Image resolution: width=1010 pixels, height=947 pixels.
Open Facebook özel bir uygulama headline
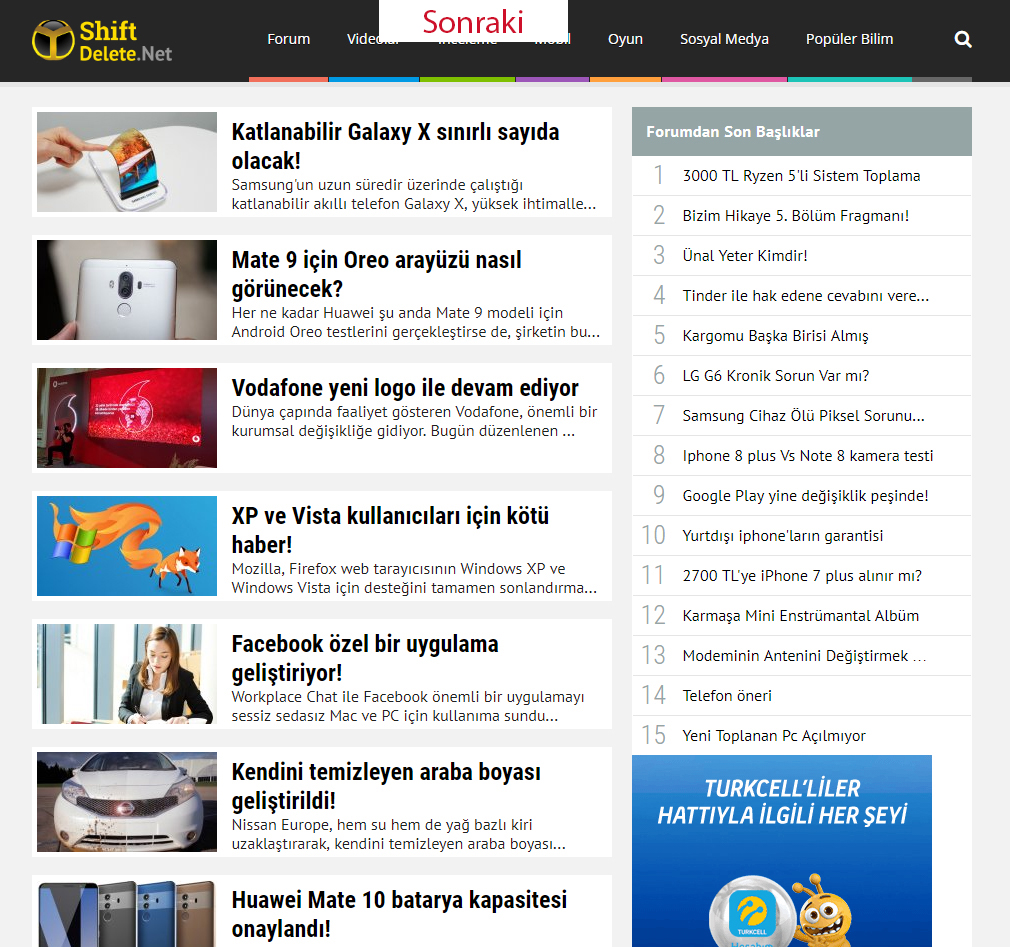tap(365, 658)
